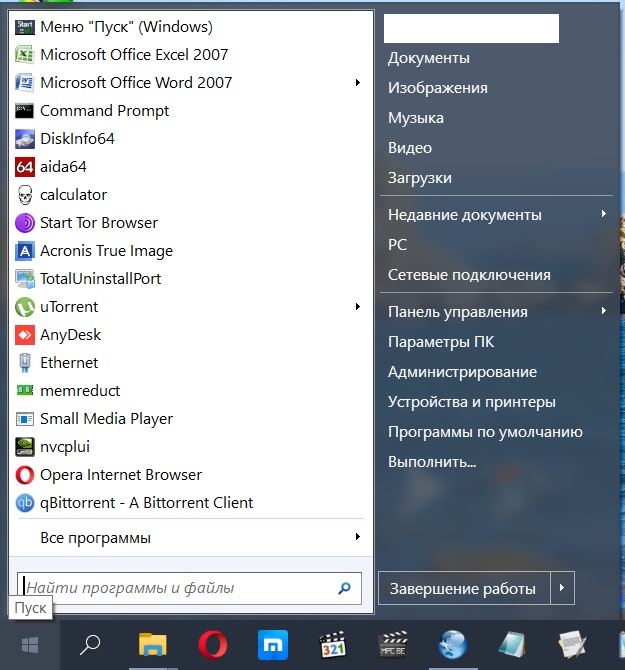Launch Microsoft Office Excel 2007 icon
The width and height of the screenshot is (625, 670).
coord(25,55)
